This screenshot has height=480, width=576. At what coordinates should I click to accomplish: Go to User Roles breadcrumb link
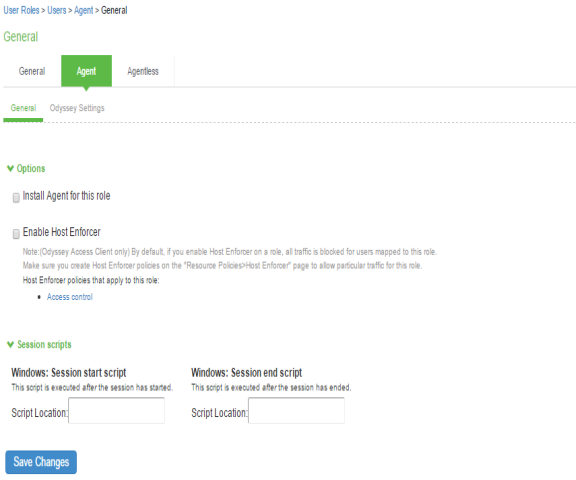pyautogui.click(x=21, y=10)
